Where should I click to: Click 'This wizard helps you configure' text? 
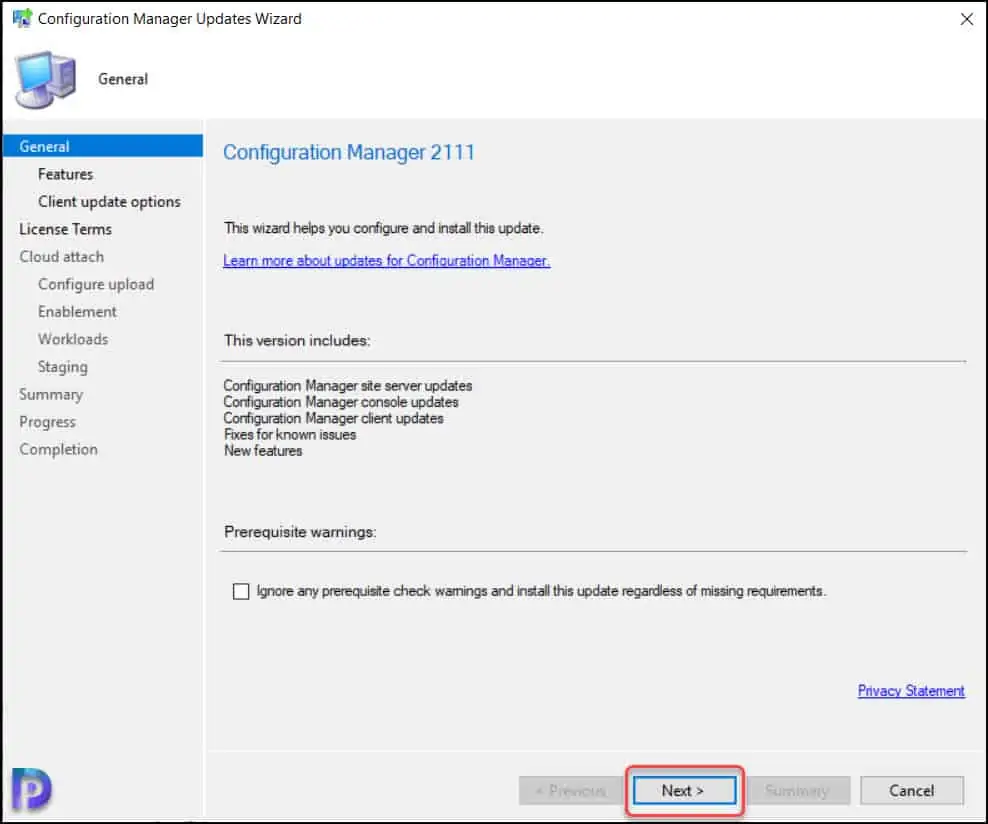click(383, 228)
